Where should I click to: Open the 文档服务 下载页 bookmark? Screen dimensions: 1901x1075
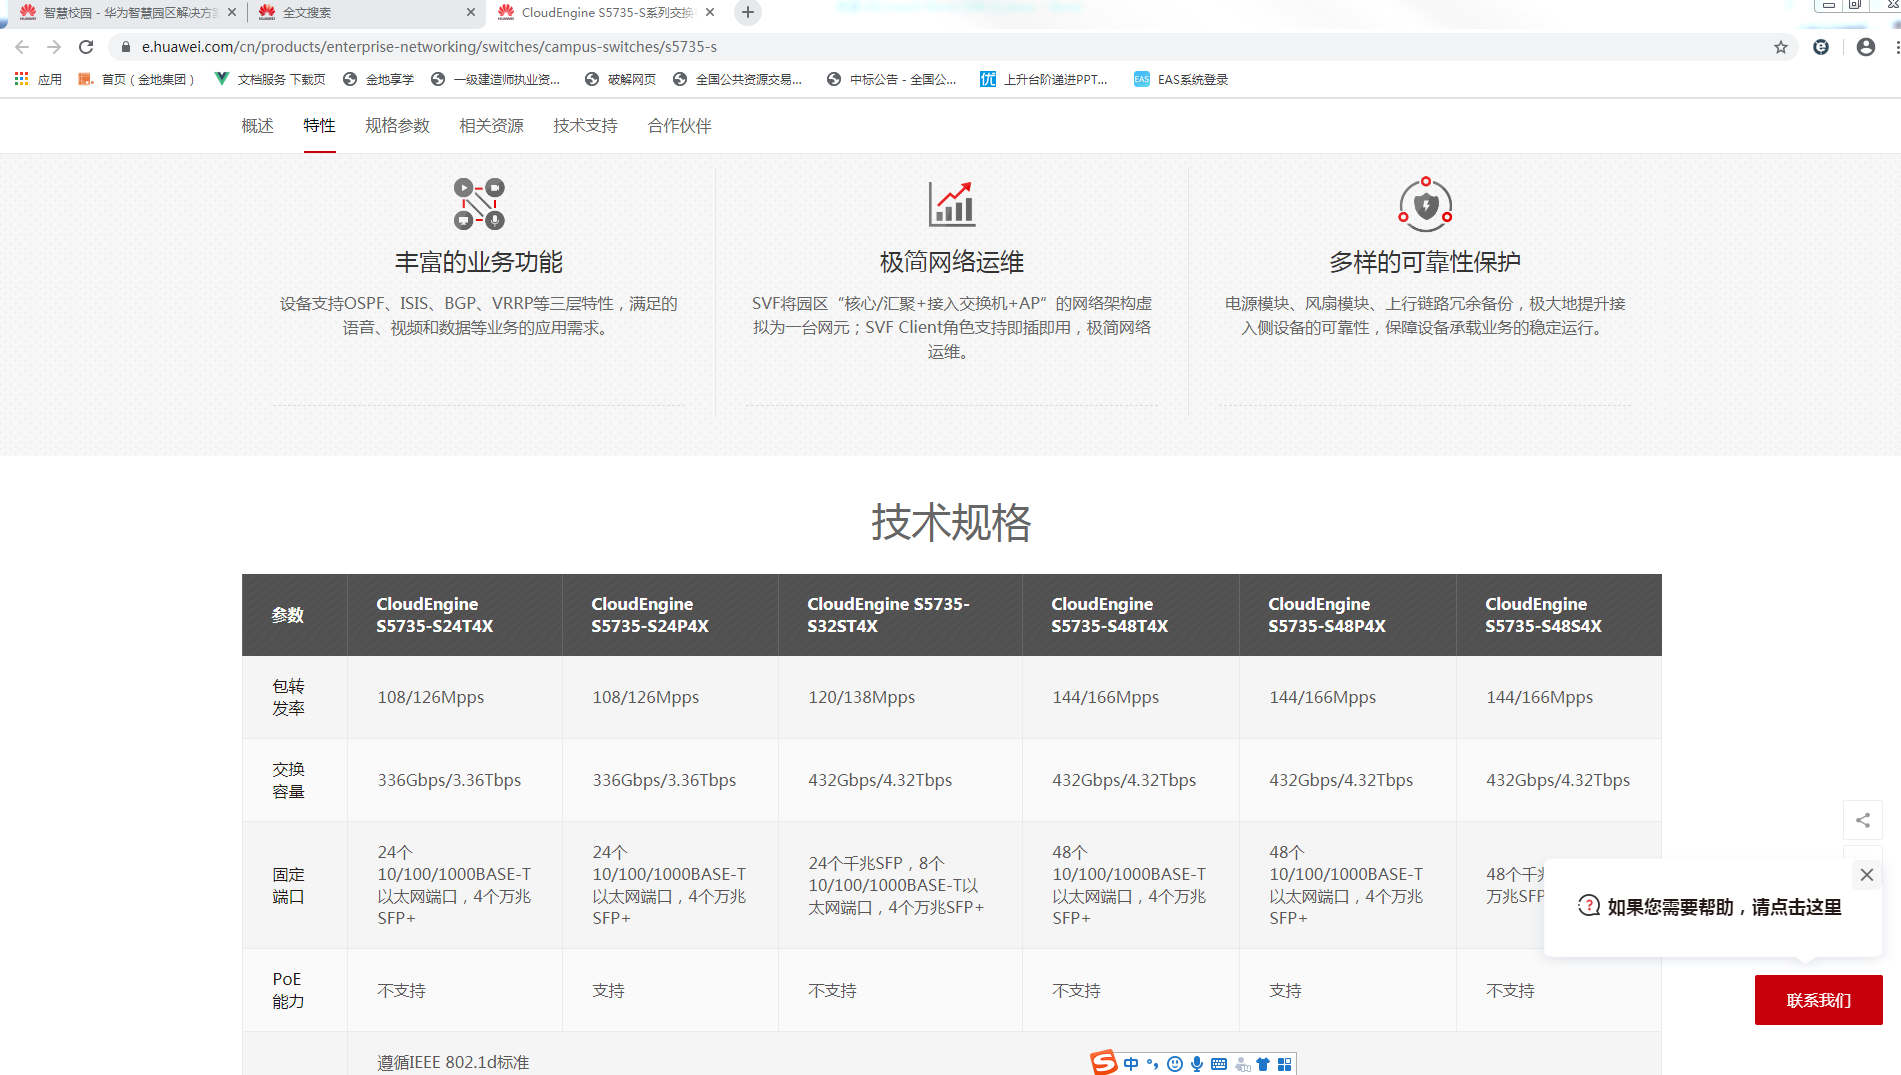pyautogui.click(x=270, y=79)
